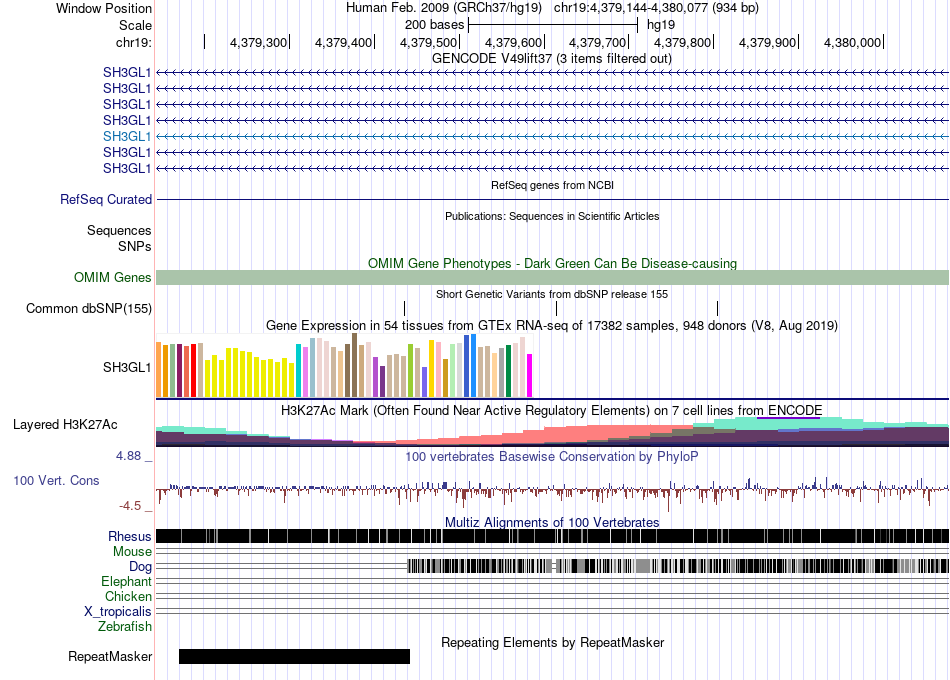Image resolution: width=950 pixels, height=680 pixels.
Task: Click the SH3GL1 label beside the GTEx chart
Action: [127, 367]
